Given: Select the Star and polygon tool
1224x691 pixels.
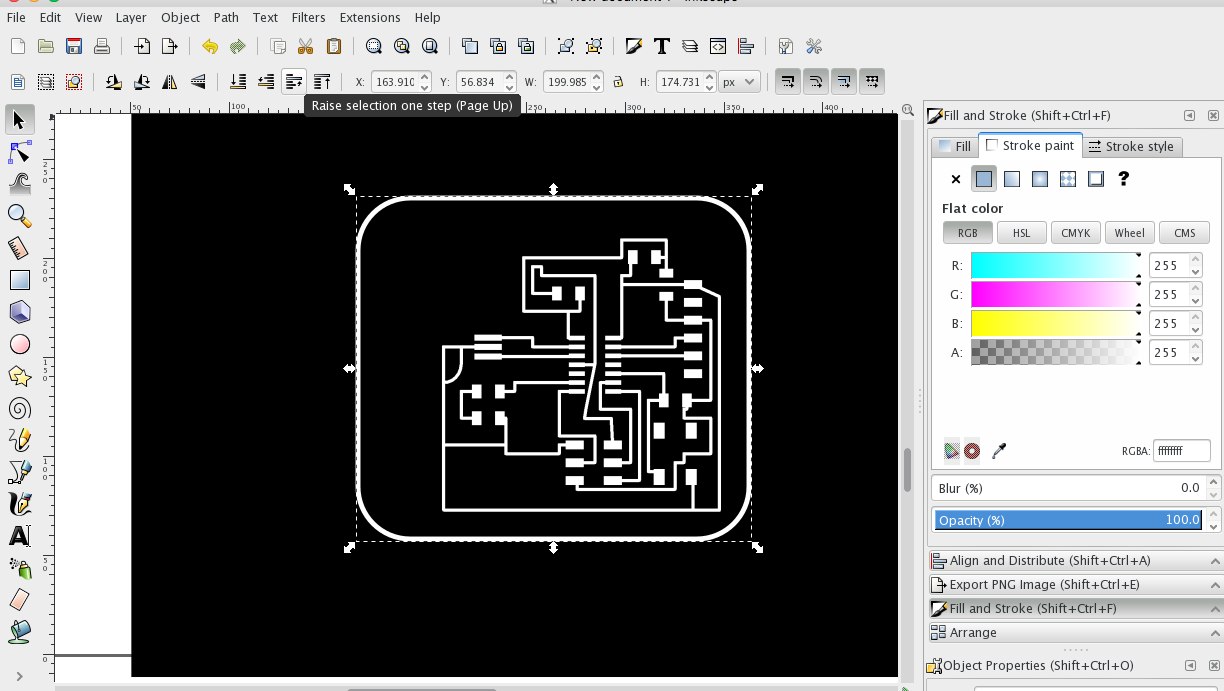Looking at the screenshot, I should tap(19, 376).
